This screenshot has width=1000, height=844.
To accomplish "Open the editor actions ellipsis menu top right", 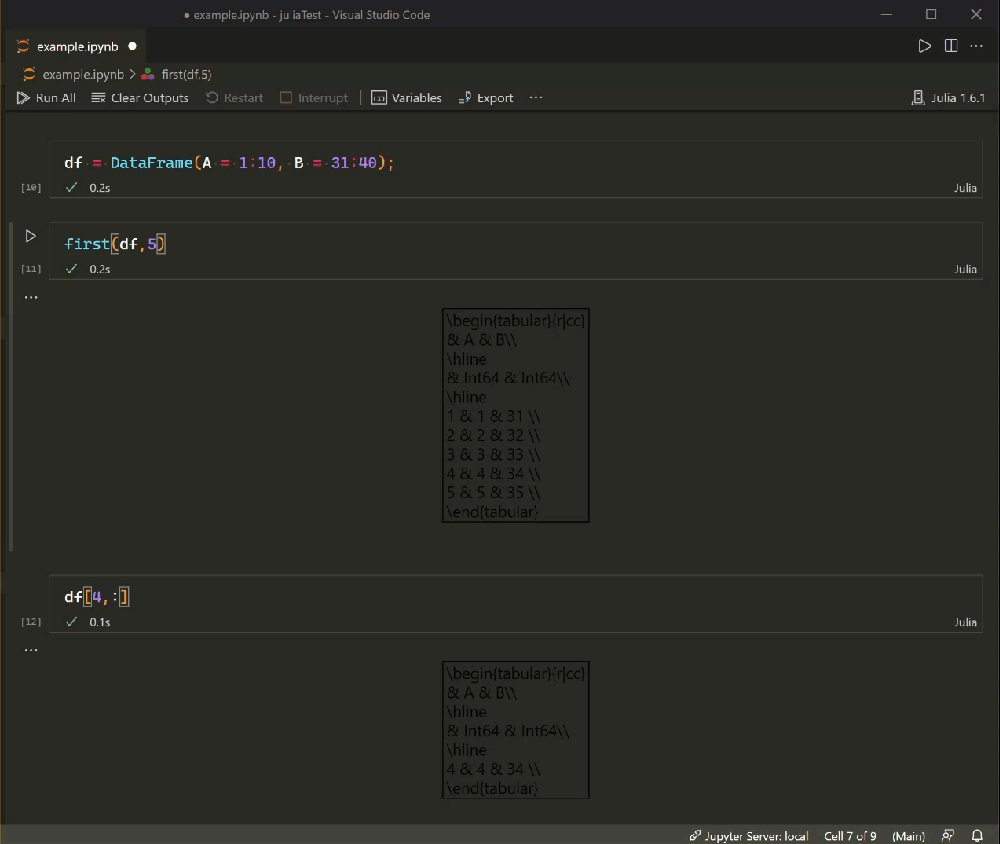I will coord(976,45).
